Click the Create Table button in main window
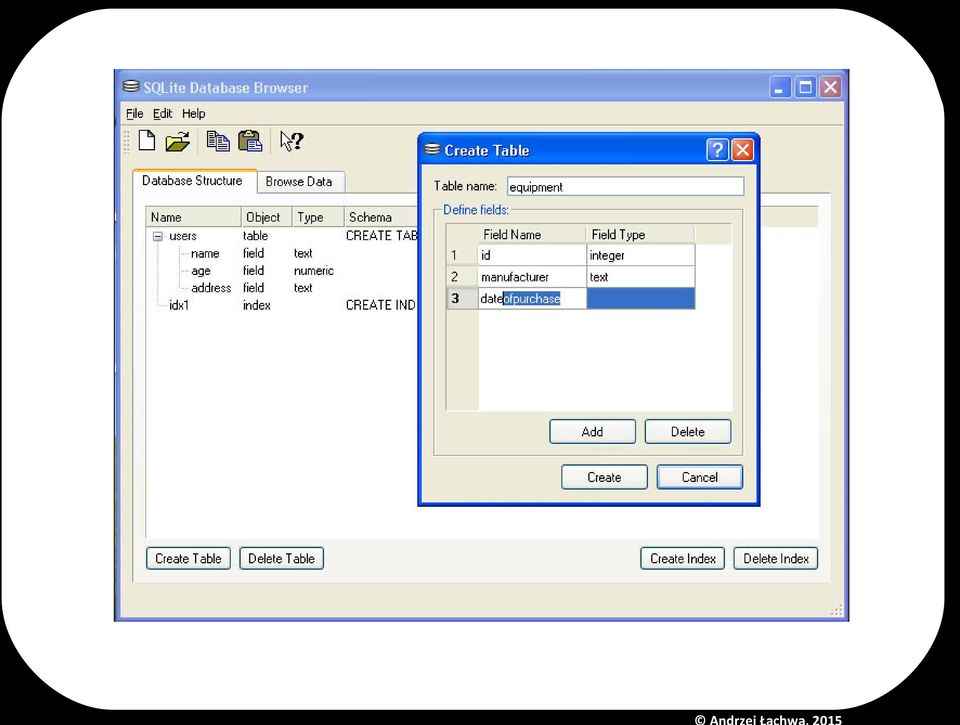The height and width of the screenshot is (725, 960). (189, 558)
